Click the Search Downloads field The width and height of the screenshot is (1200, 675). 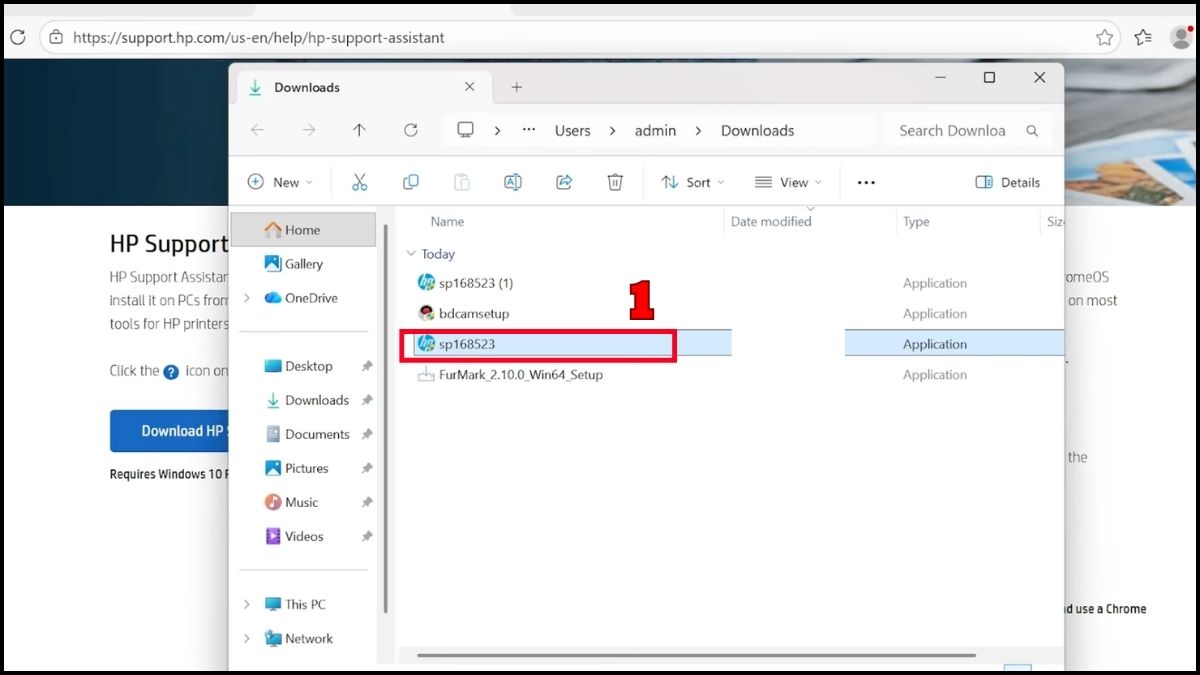pyautogui.click(x=968, y=130)
